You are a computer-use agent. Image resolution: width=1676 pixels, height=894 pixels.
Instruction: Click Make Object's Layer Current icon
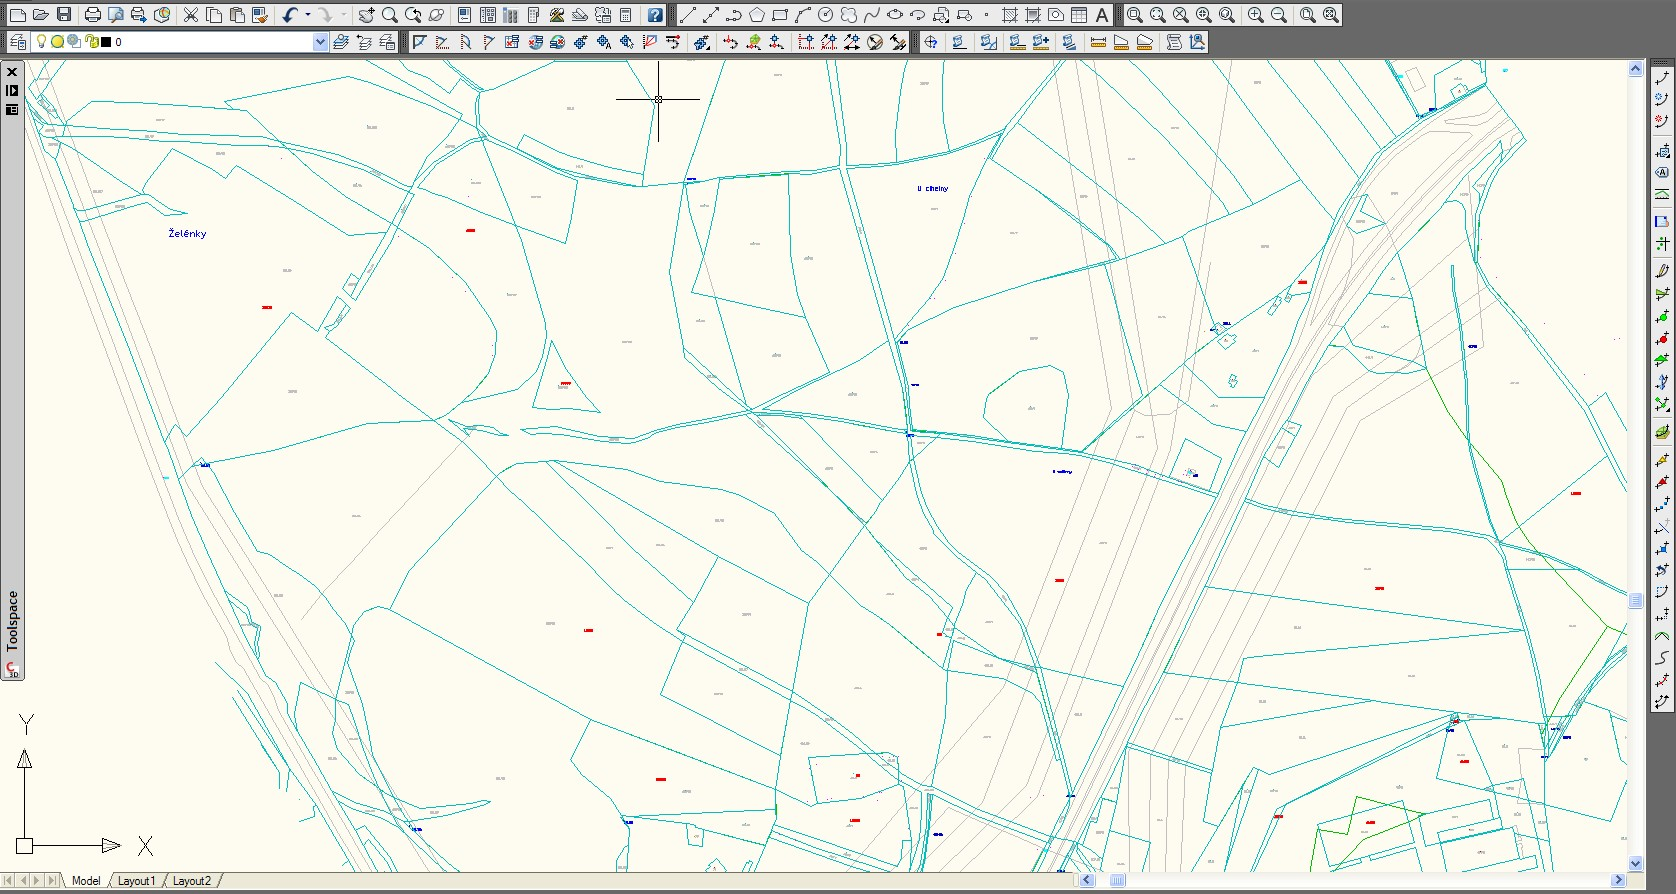[341, 42]
